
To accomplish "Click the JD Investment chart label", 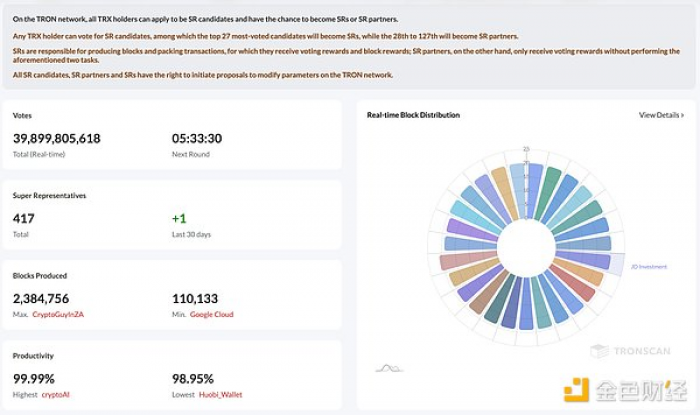I will pos(649,267).
